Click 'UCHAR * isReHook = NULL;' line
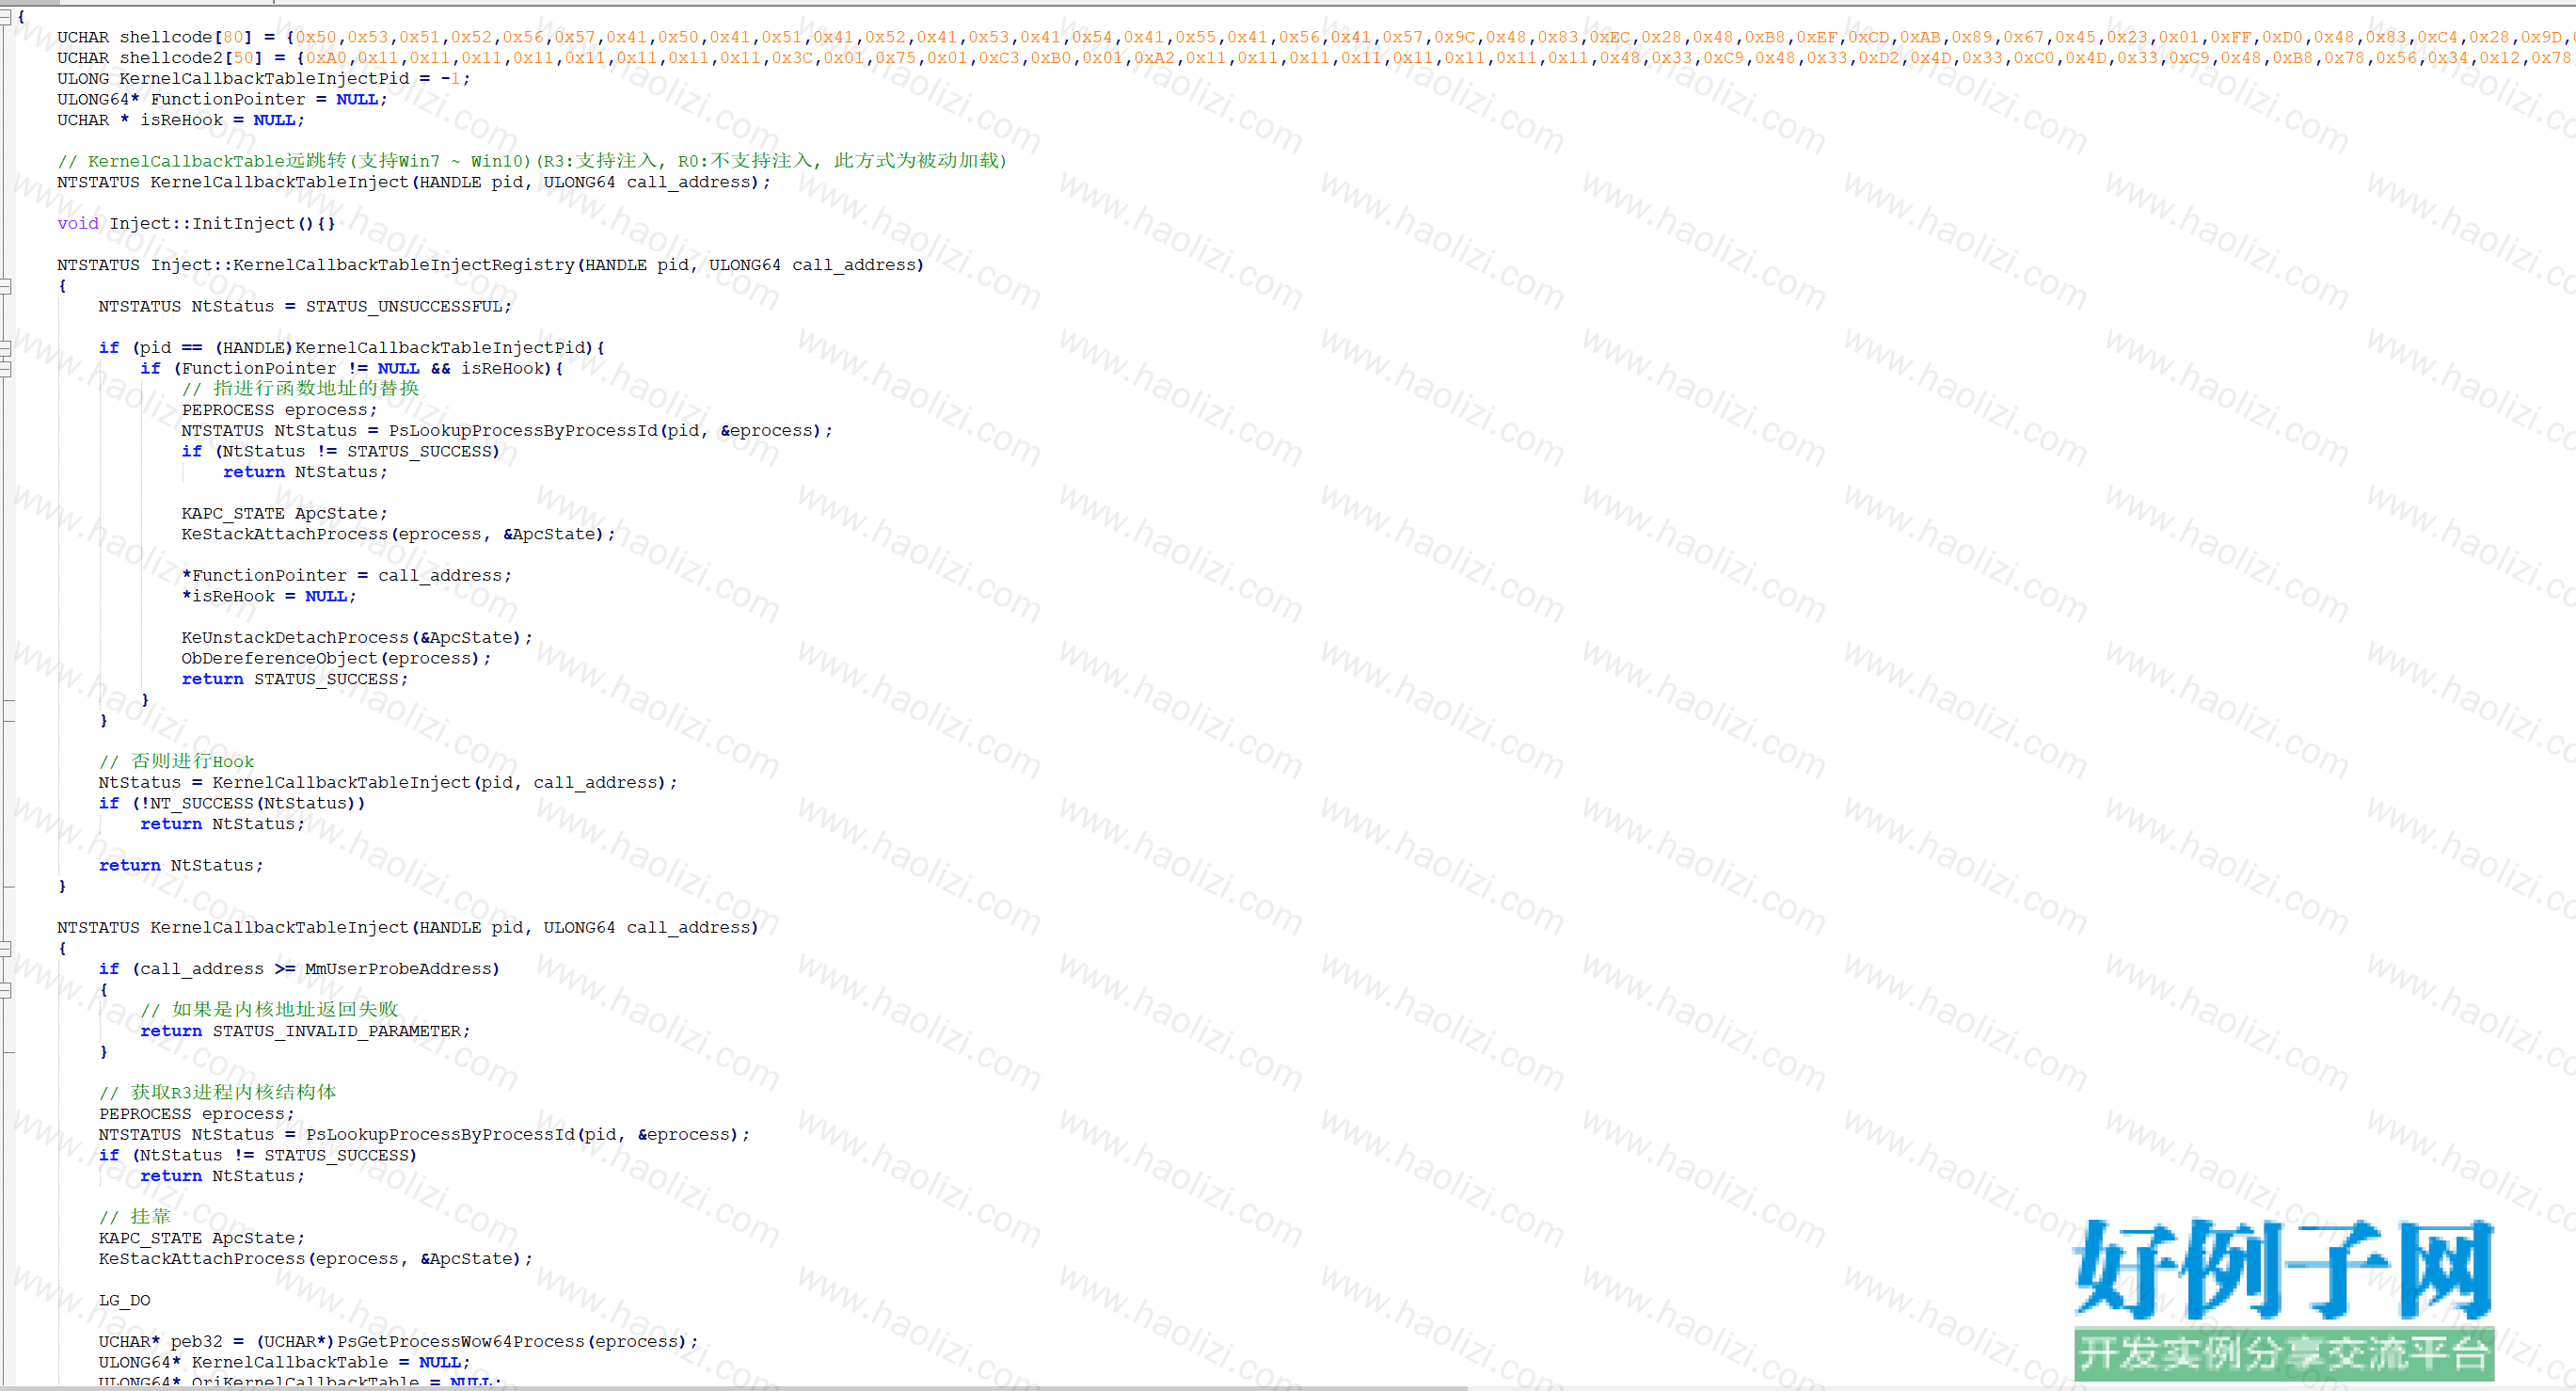This screenshot has height=1391, width=2576. click(181, 120)
